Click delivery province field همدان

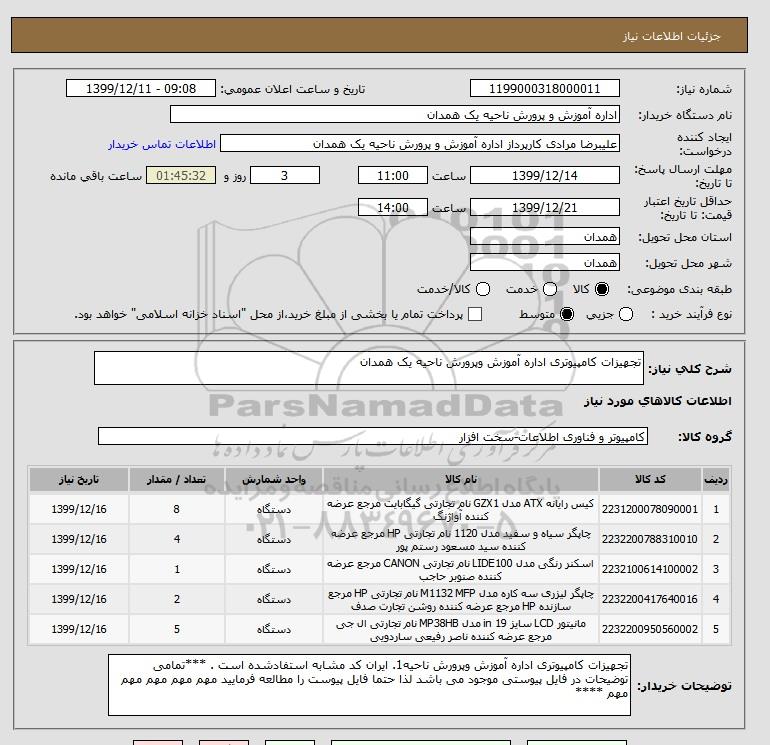545,237
